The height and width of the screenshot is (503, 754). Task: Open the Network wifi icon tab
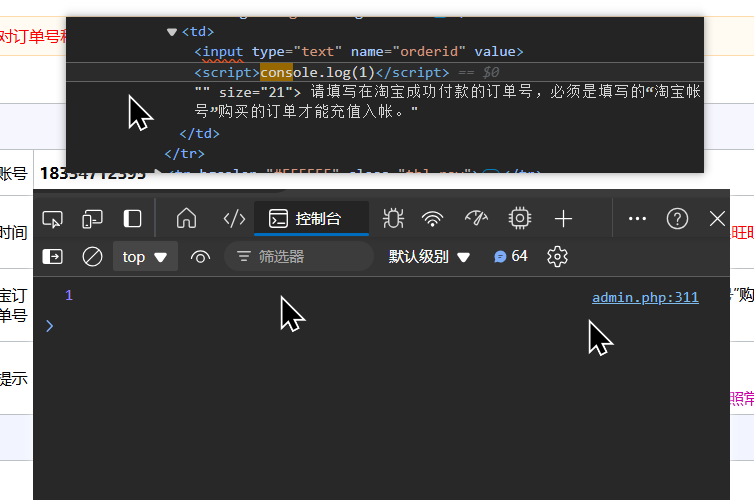432,219
